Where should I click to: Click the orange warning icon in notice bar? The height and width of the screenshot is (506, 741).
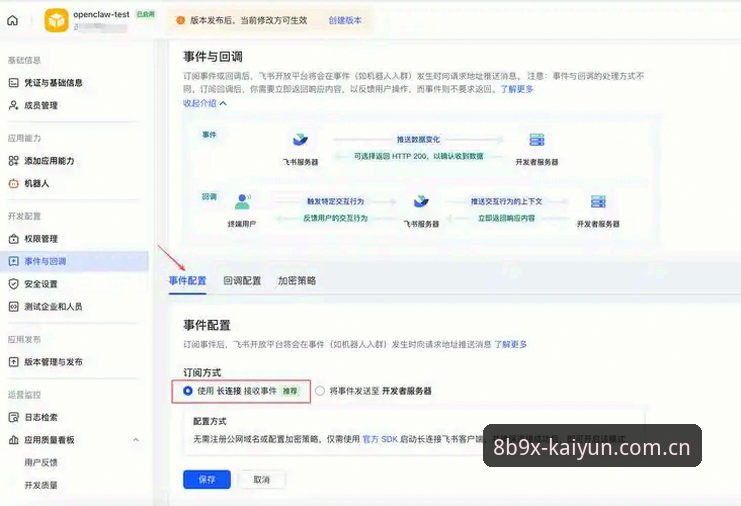pyautogui.click(x=180, y=20)
